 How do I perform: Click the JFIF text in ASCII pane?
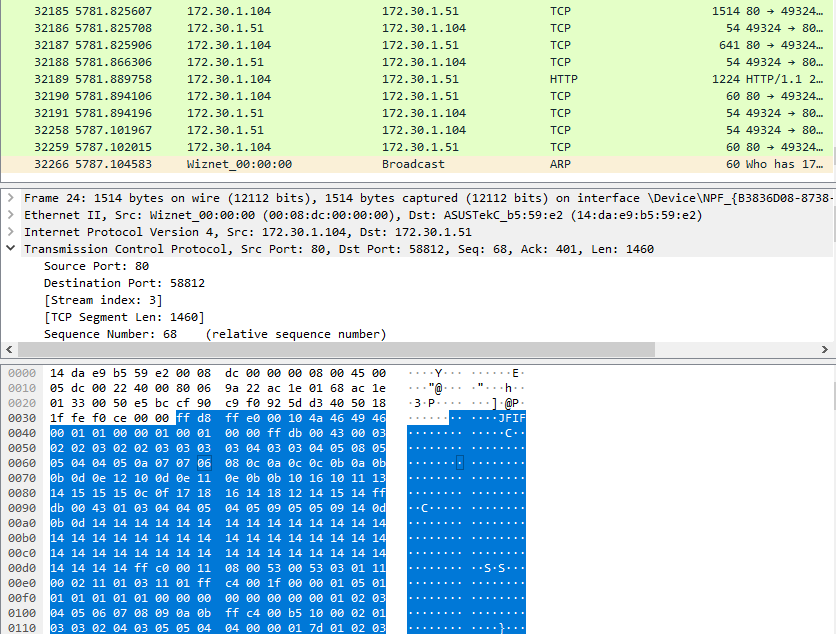(511, 418)
